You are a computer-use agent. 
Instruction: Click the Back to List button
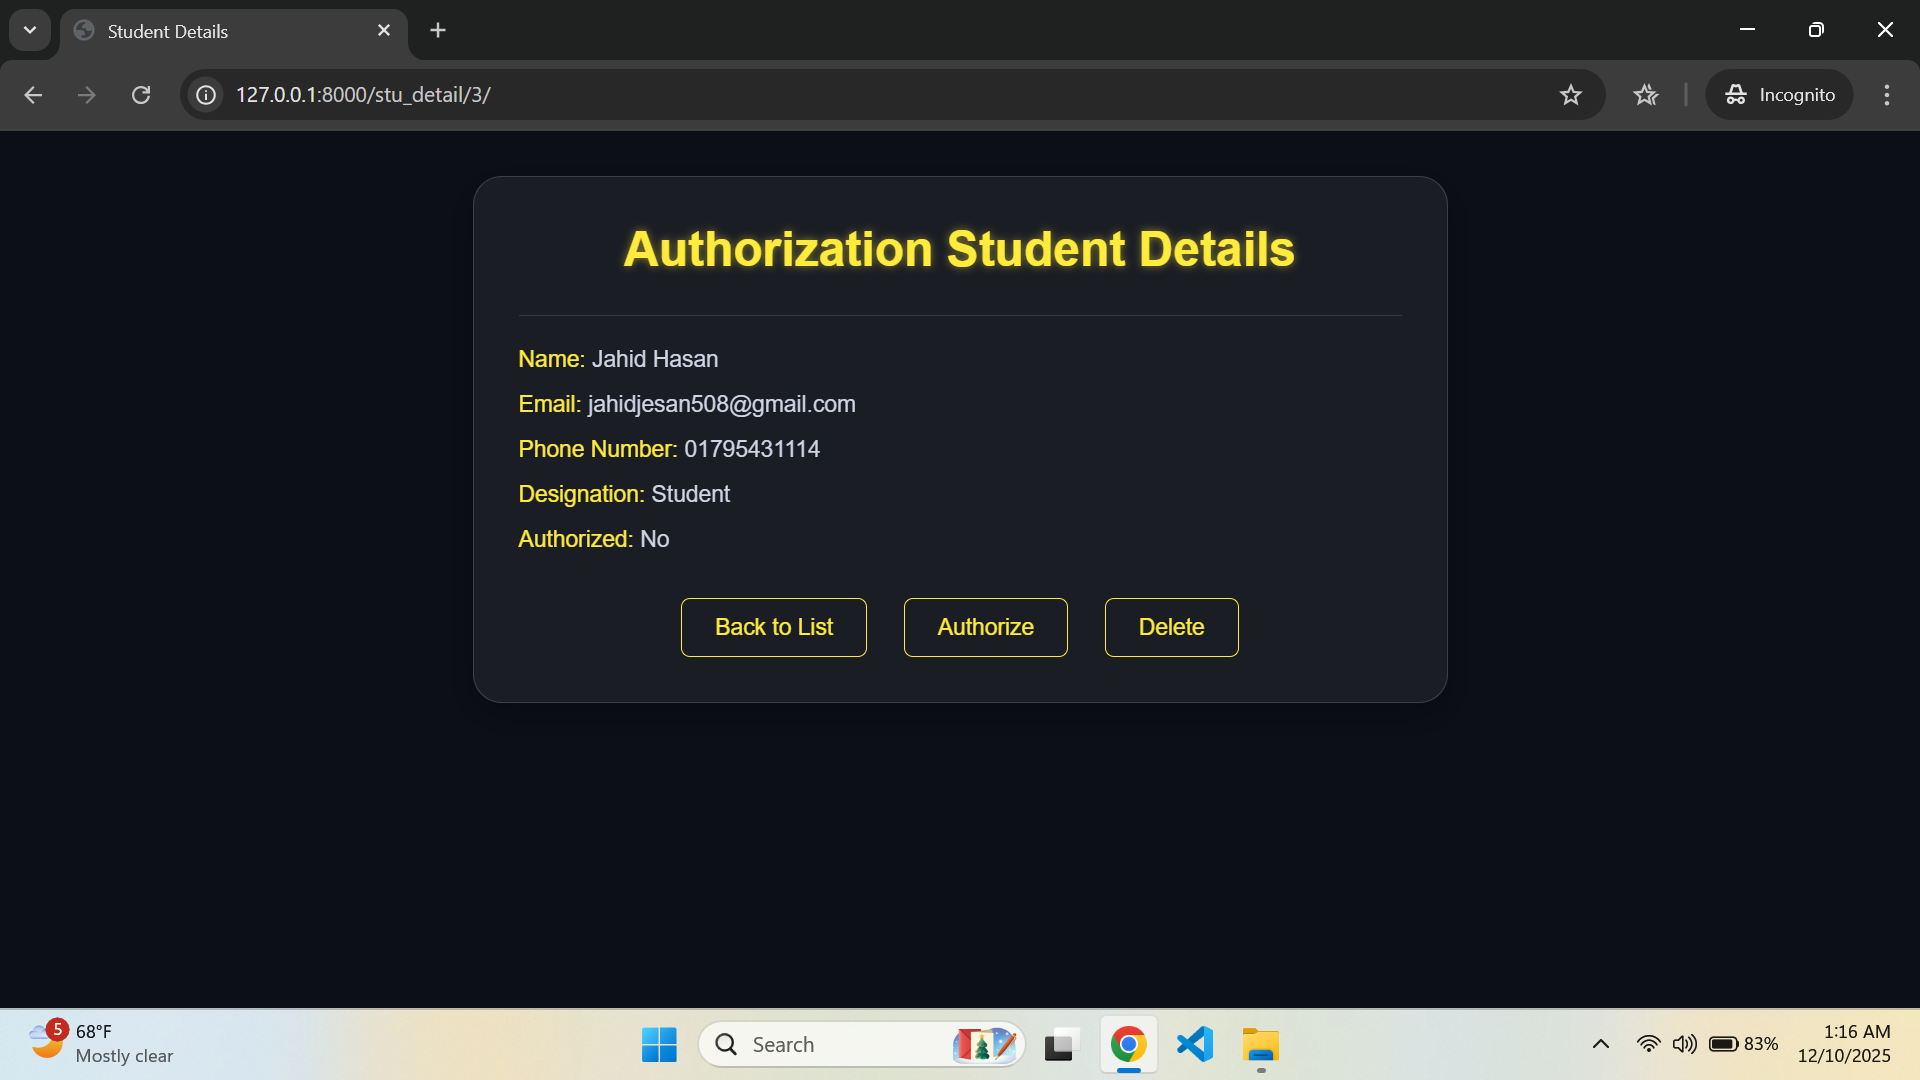tap(773, 627)
